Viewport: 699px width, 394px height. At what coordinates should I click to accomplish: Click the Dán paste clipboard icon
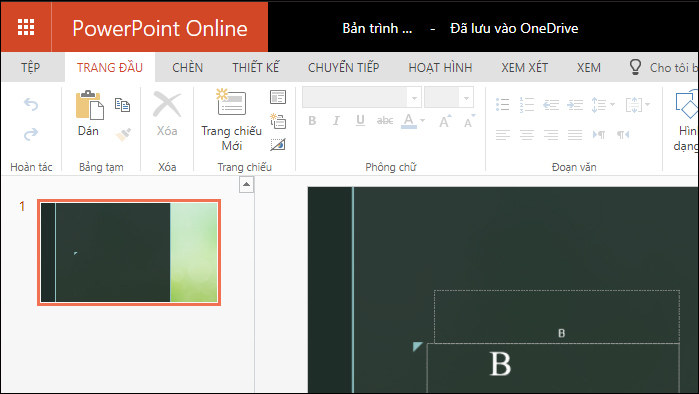pos(89,105)
